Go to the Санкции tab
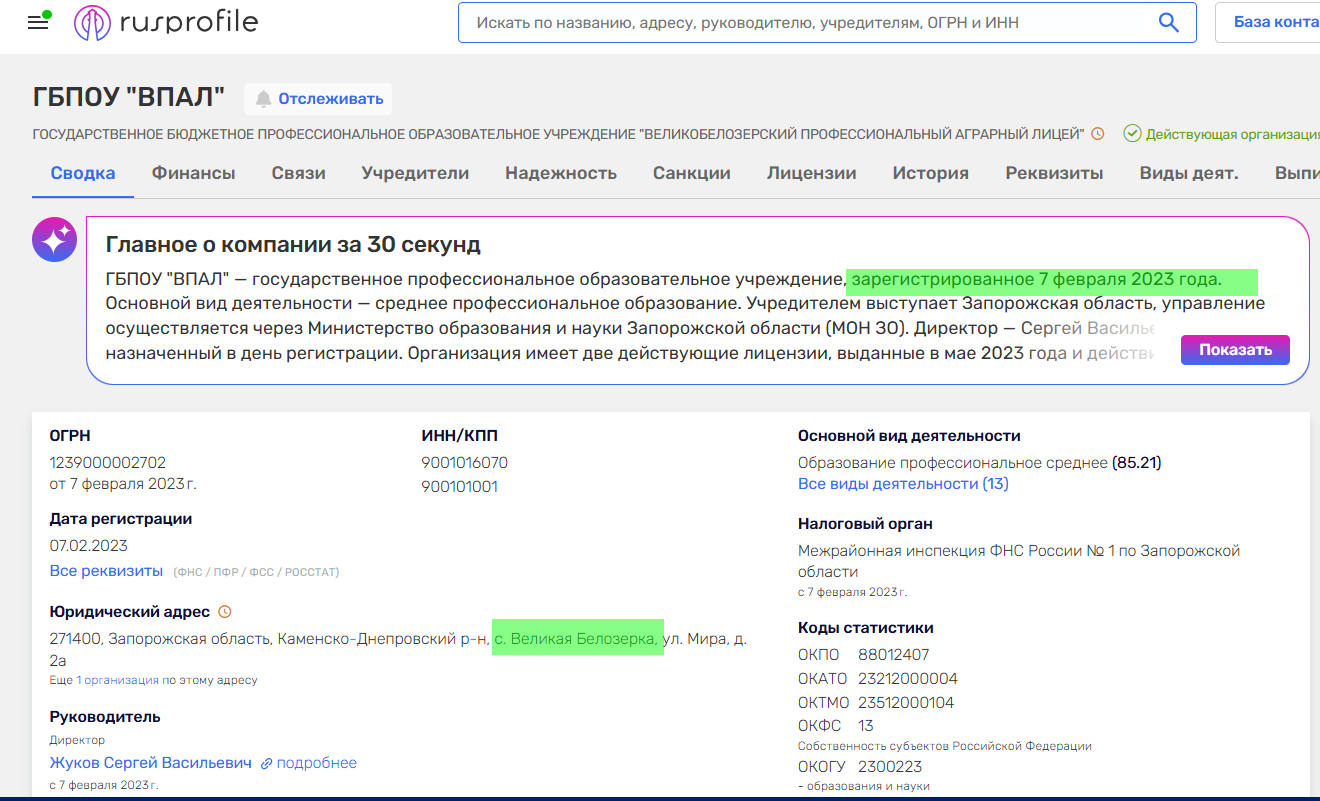 (x=691, y=173)
